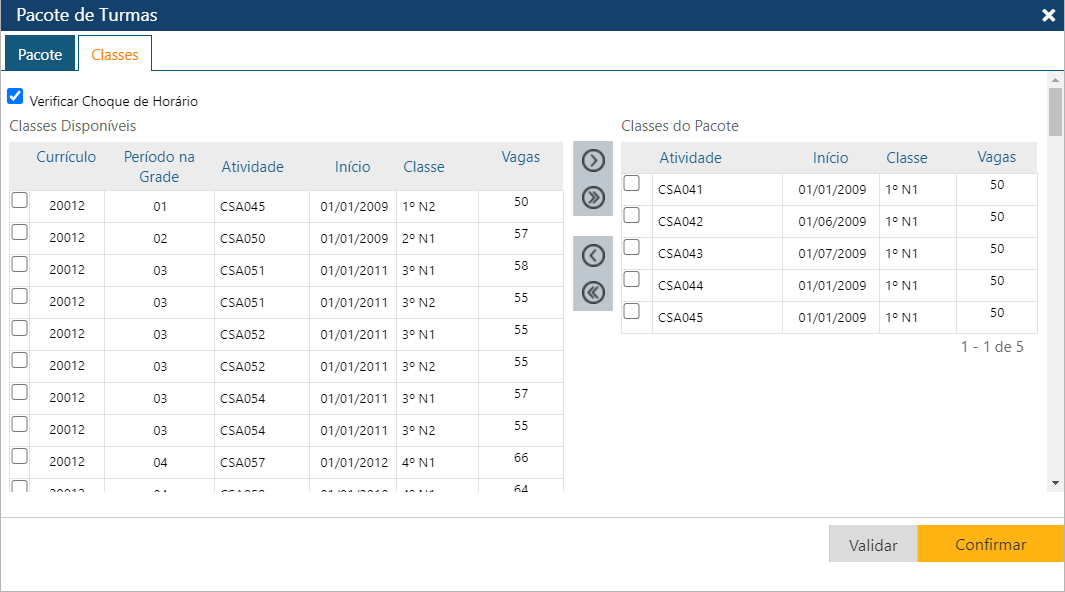Viewport: 1065px width, 592px height.
Task: Check the CSA057 4º N1 row checkbox
Action: pyautogui.click(x=19, y=456)
